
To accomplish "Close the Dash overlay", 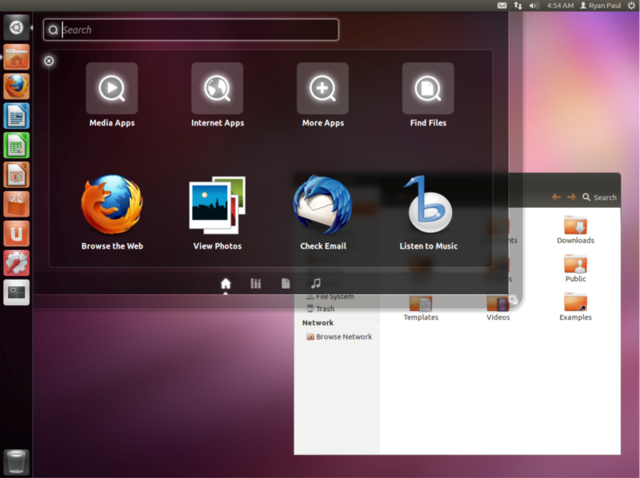I will (x=49, y=61).
